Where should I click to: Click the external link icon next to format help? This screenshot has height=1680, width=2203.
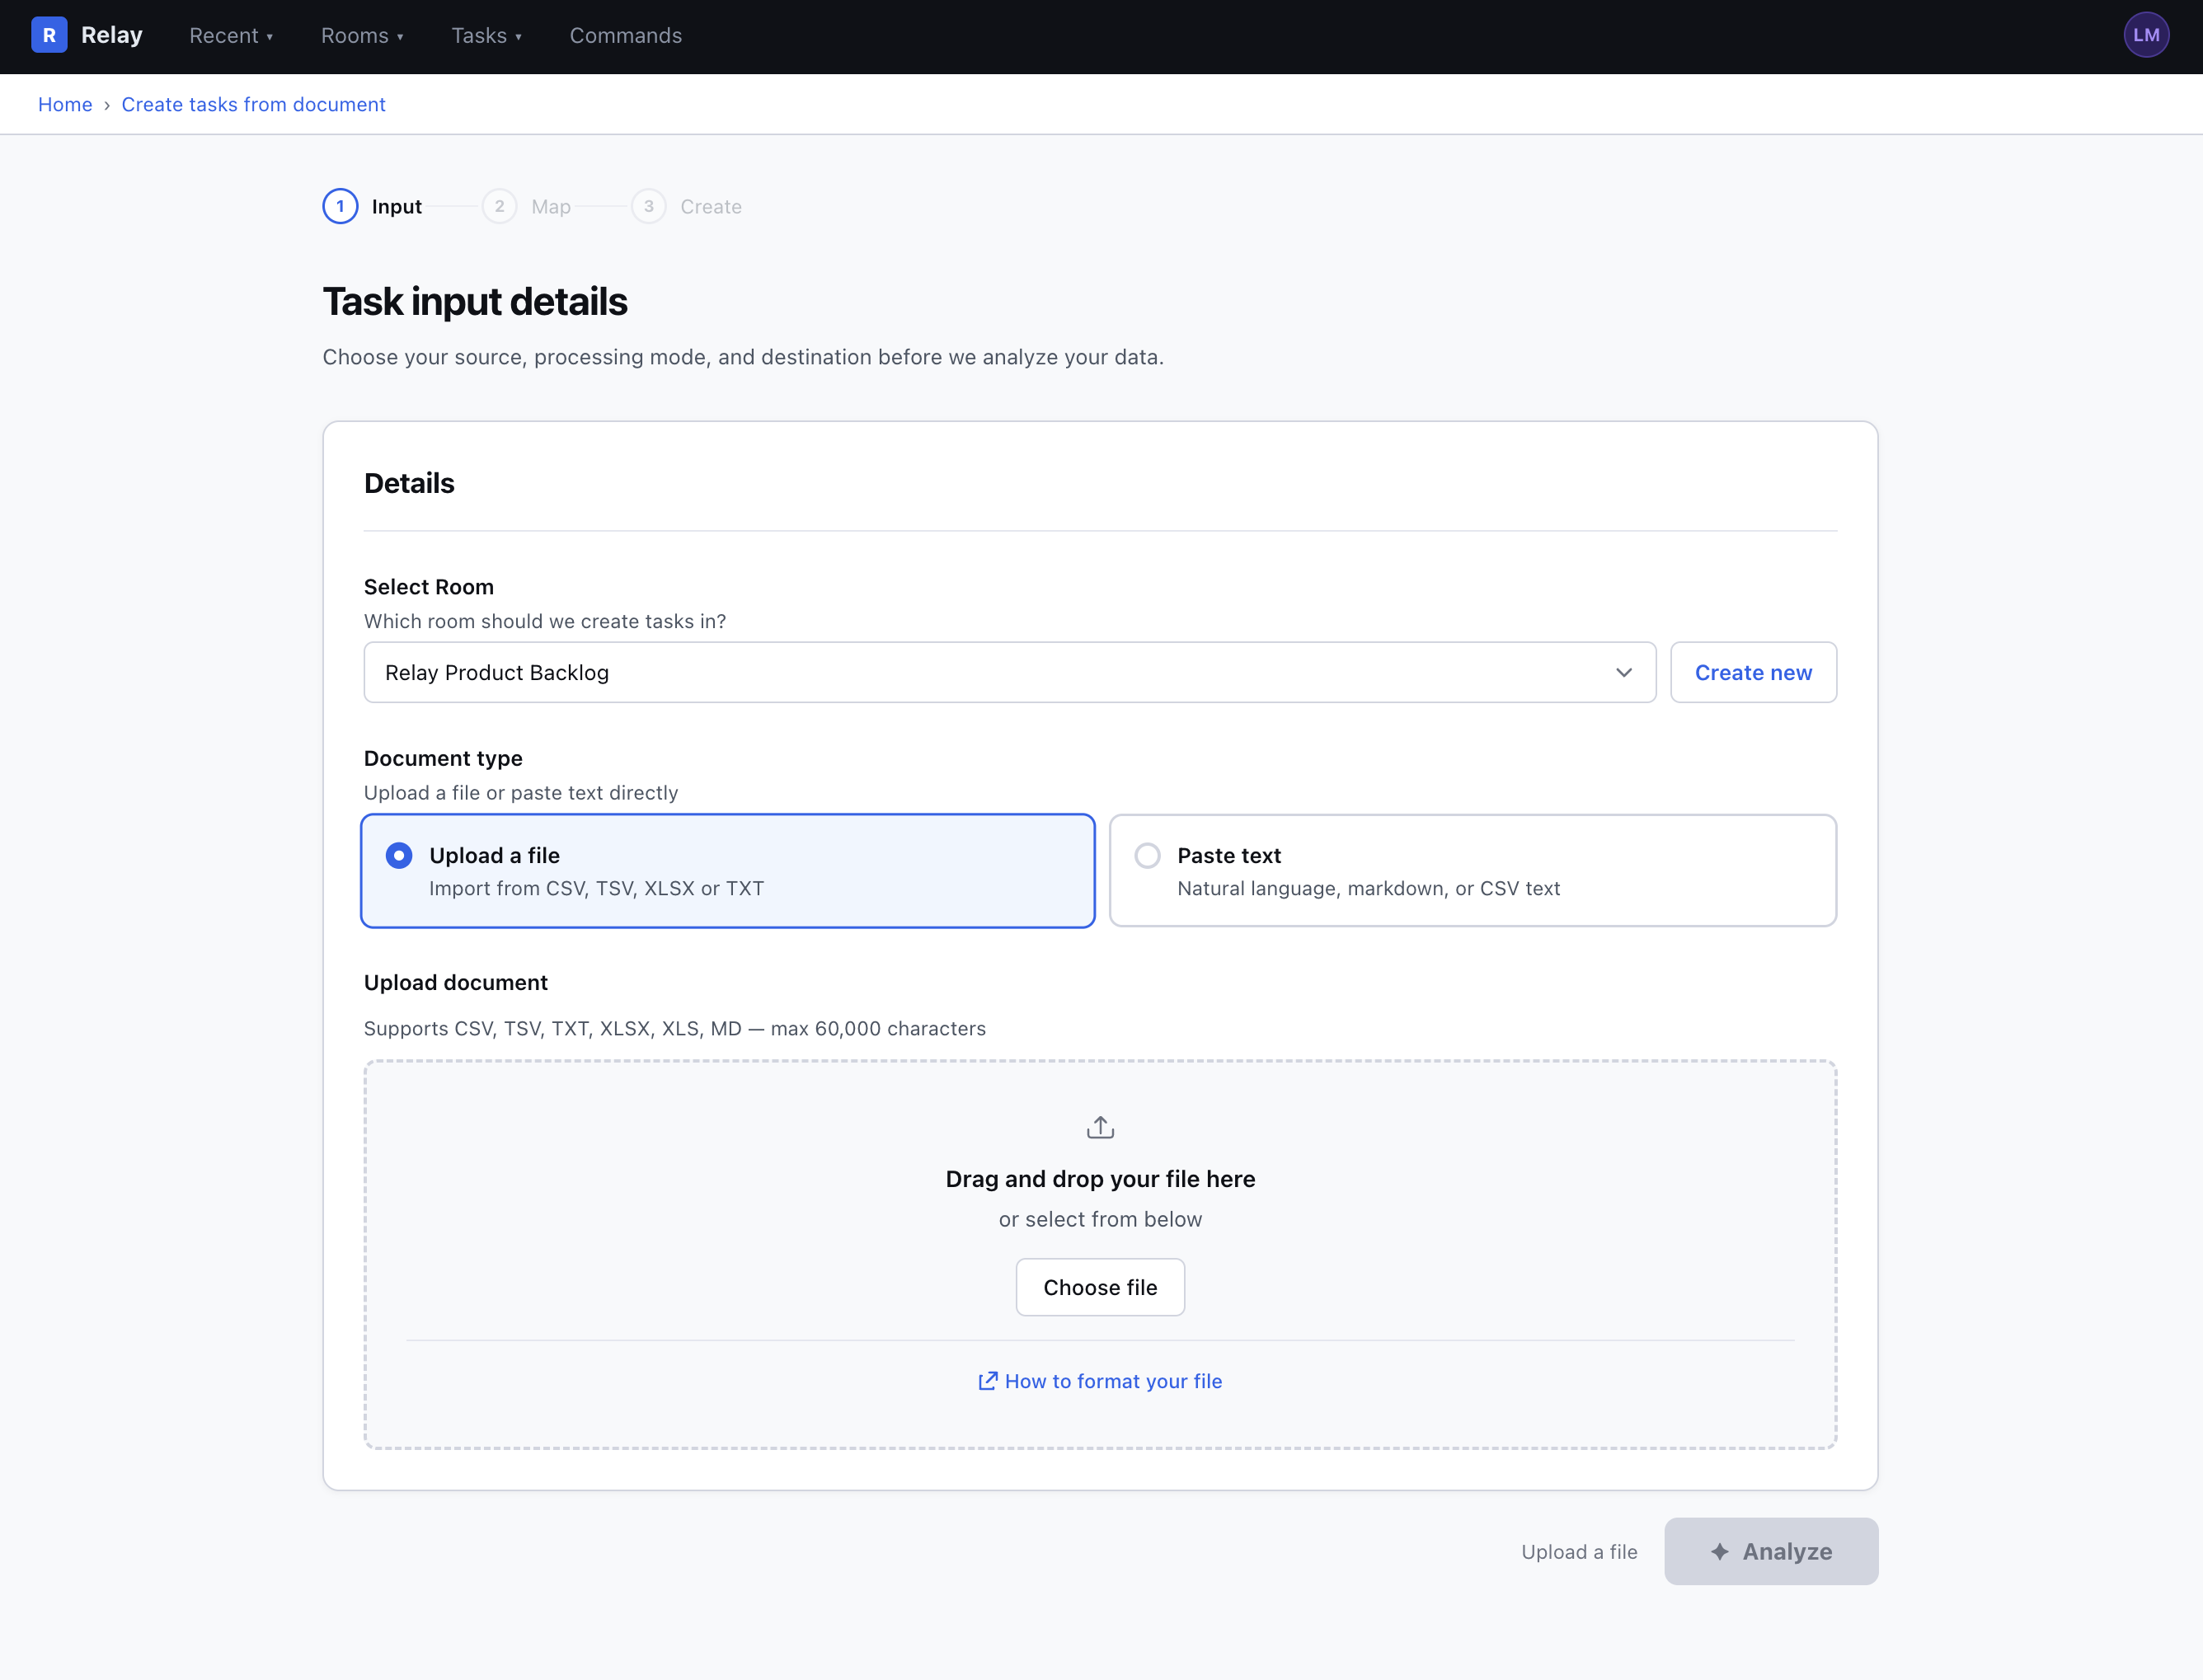pyautogui.click(x=987, y=1381)
